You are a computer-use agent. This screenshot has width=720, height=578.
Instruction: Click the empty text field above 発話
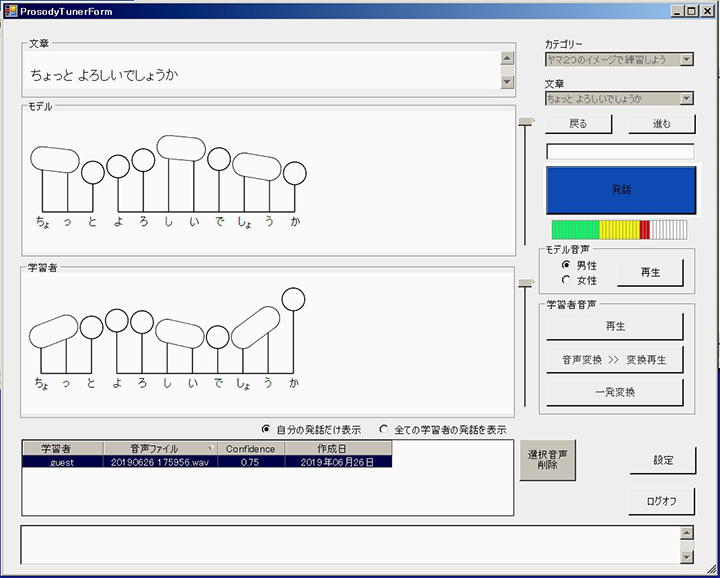tap(620, 152)
